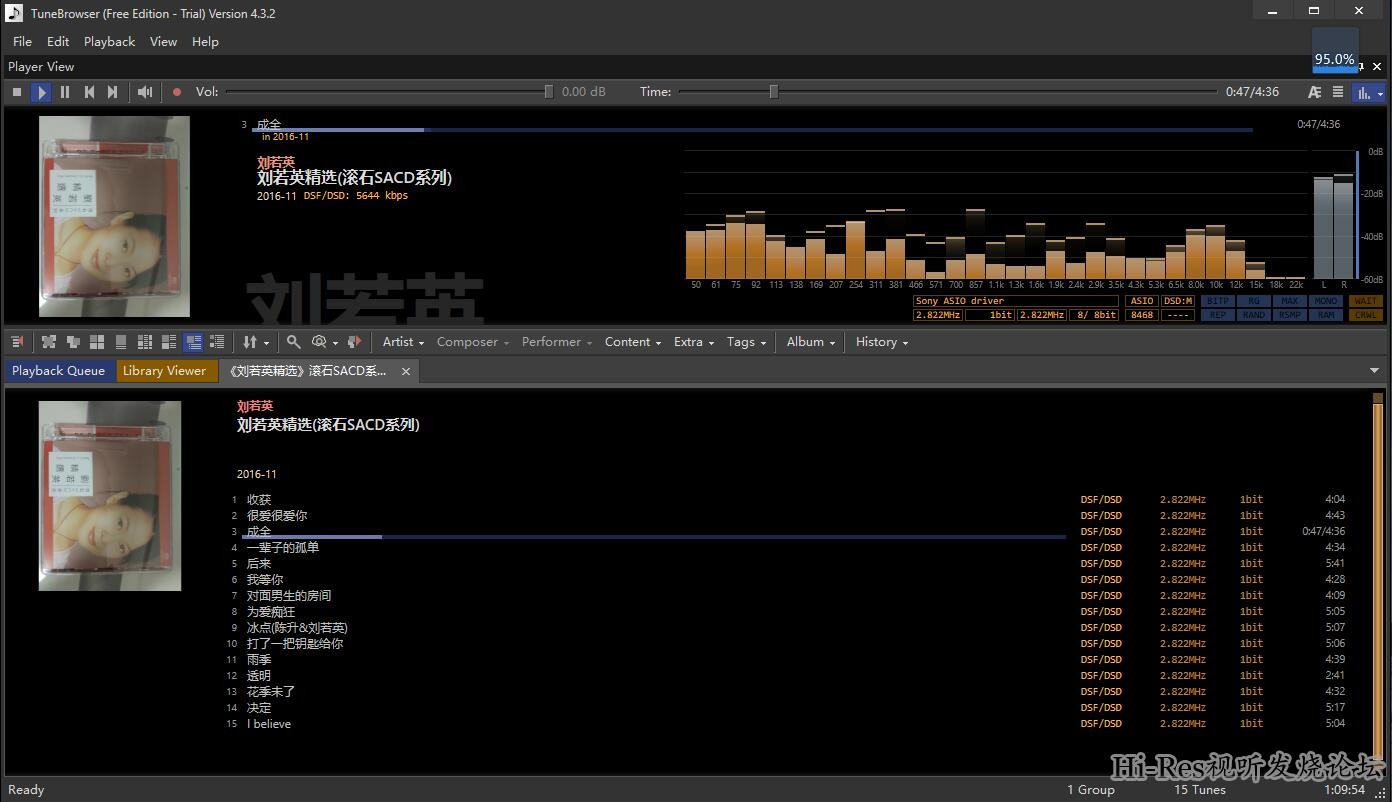Select the indented list view icon

pyautogui.click(x=217, y=342)
